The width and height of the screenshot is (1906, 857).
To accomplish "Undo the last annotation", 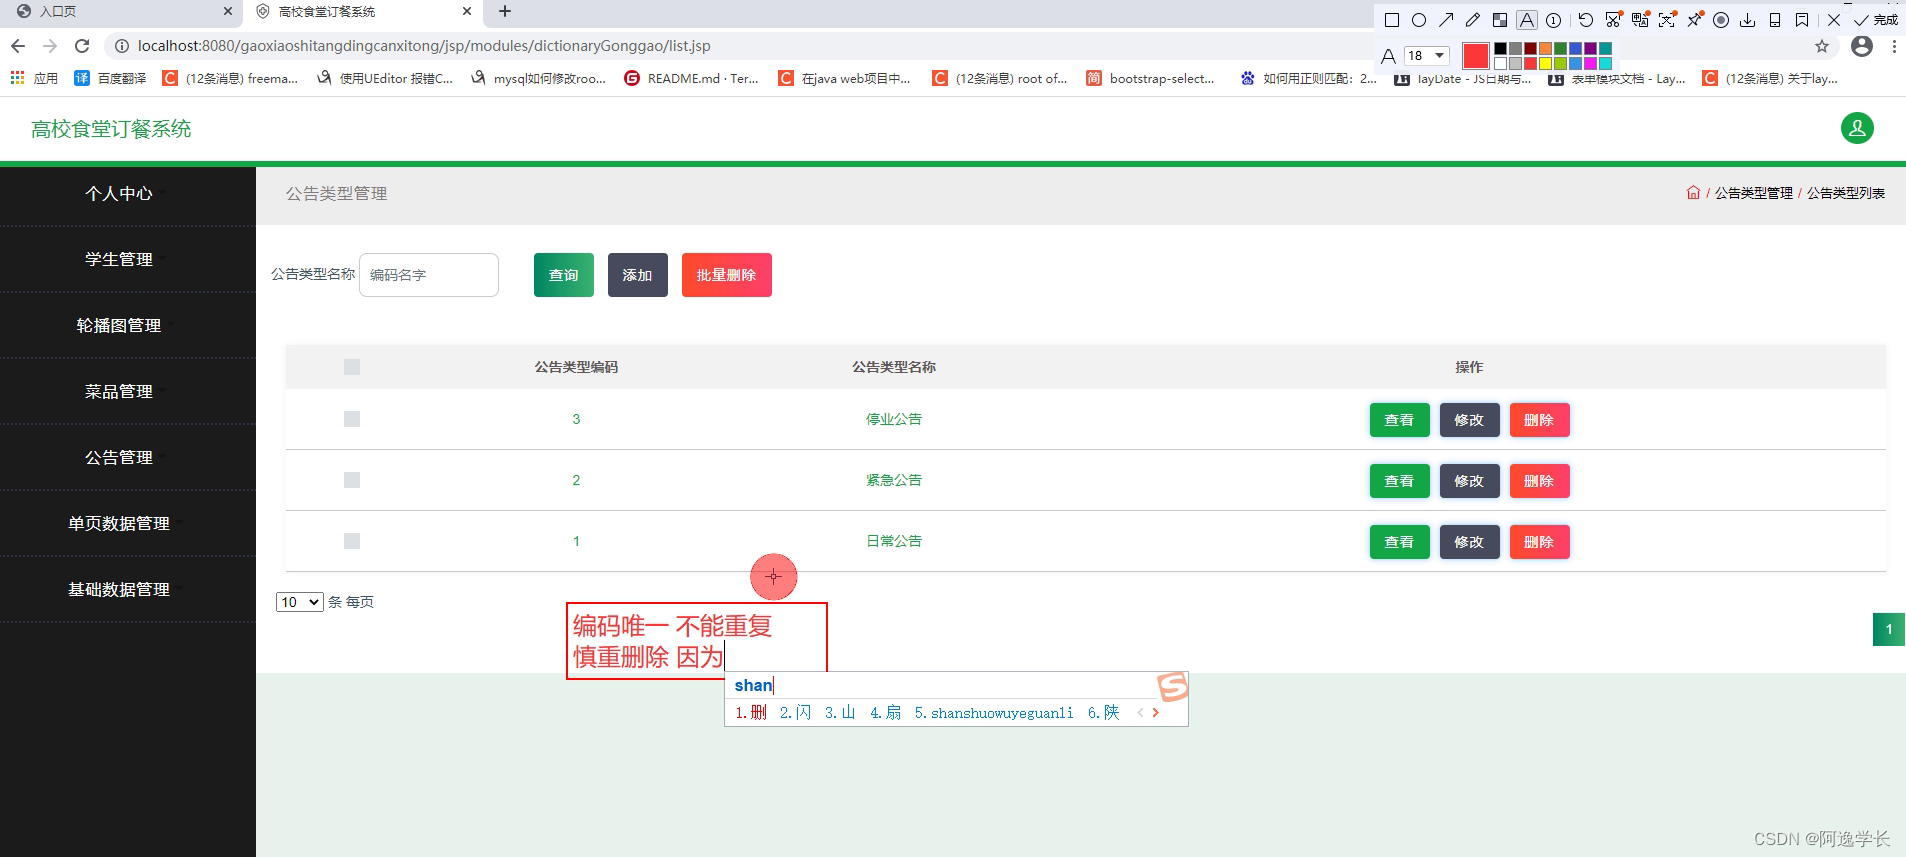I will pyautogui.click(x=1586, y=20).
